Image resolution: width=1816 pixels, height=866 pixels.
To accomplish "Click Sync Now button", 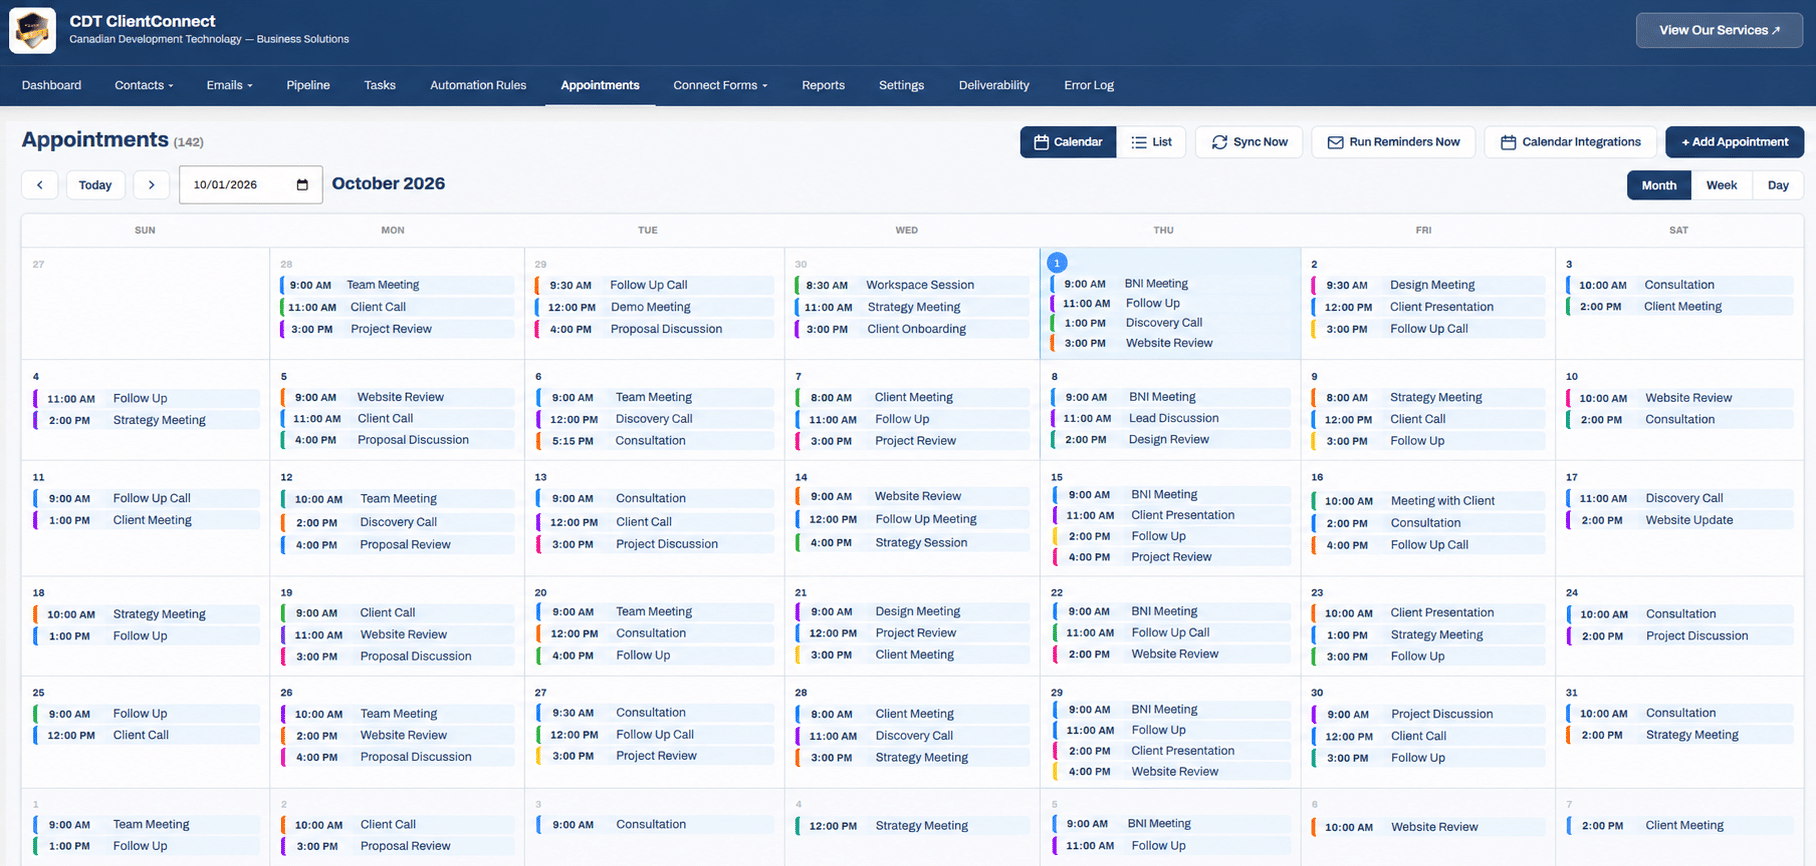I will point(1249,142).
